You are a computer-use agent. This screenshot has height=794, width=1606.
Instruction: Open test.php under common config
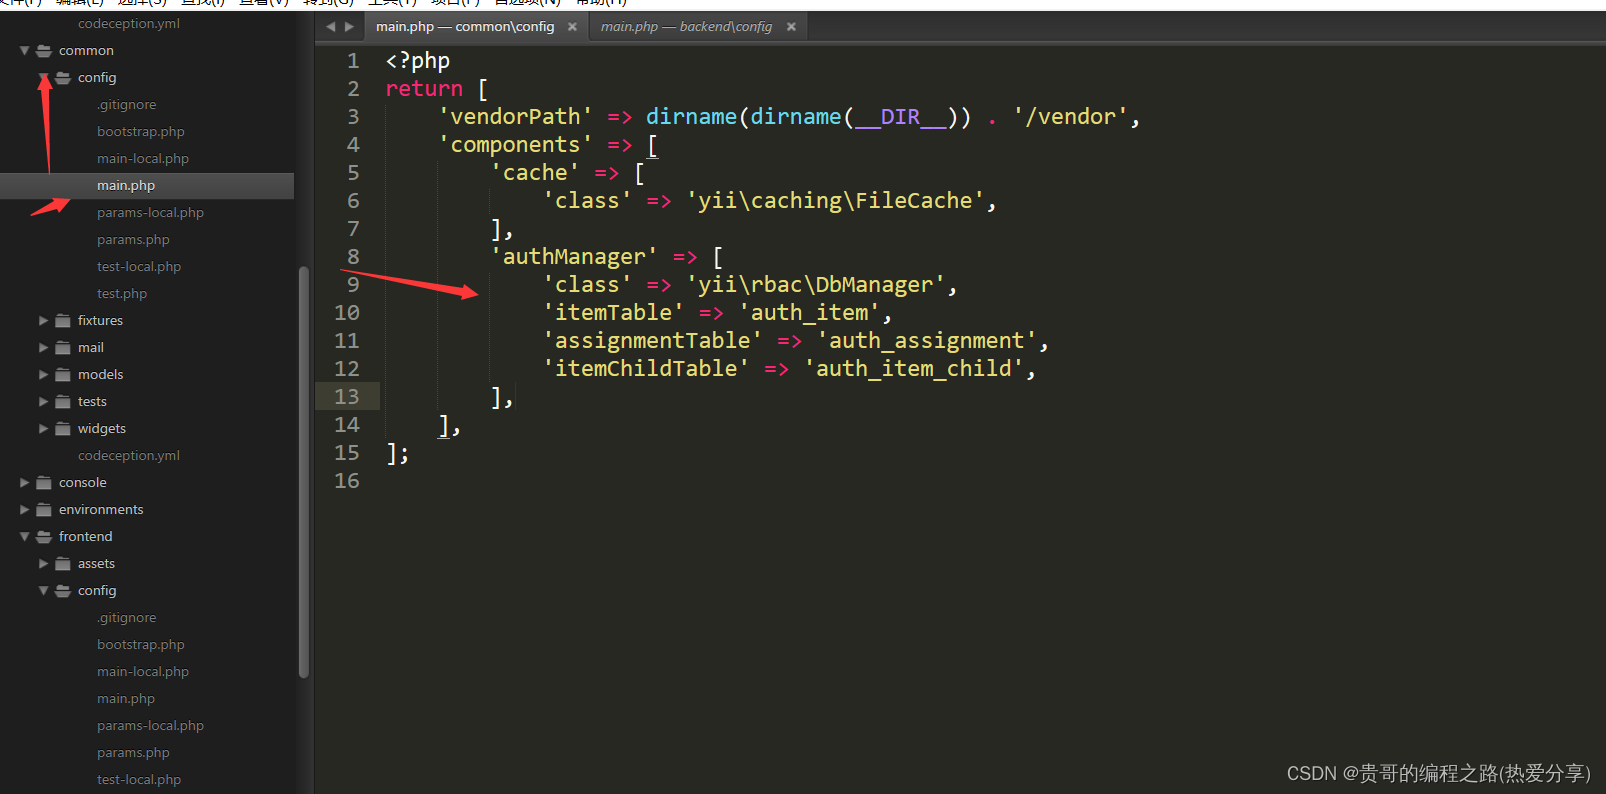(122, 294)
